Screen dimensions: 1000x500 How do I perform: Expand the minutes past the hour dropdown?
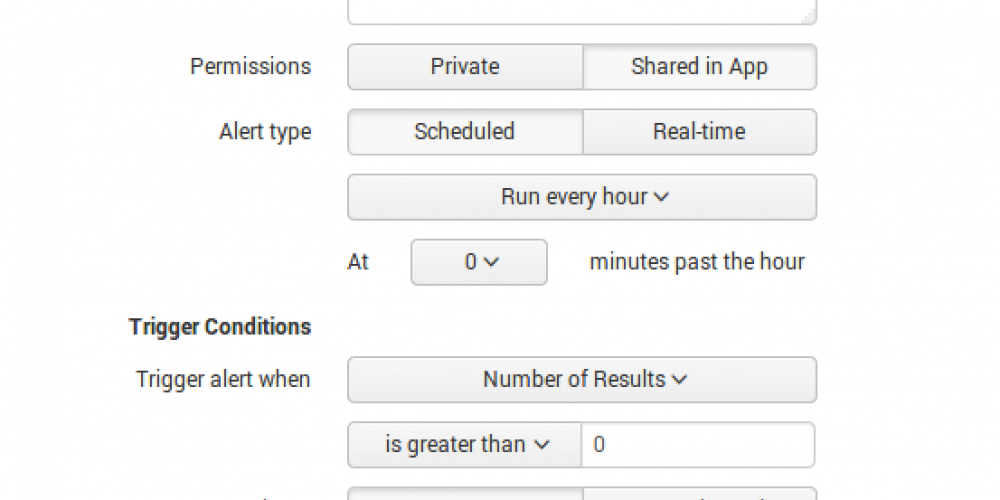[479, 262]
